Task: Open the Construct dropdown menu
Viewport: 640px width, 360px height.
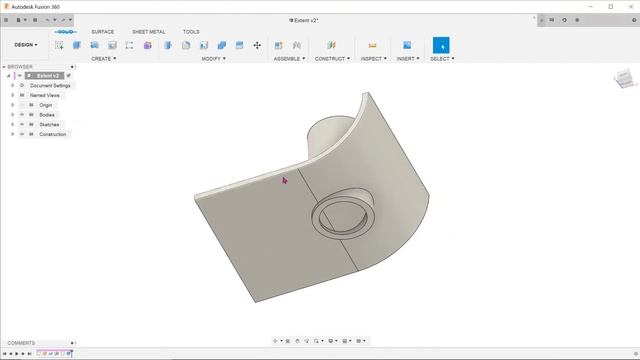Action: [332, 59]
